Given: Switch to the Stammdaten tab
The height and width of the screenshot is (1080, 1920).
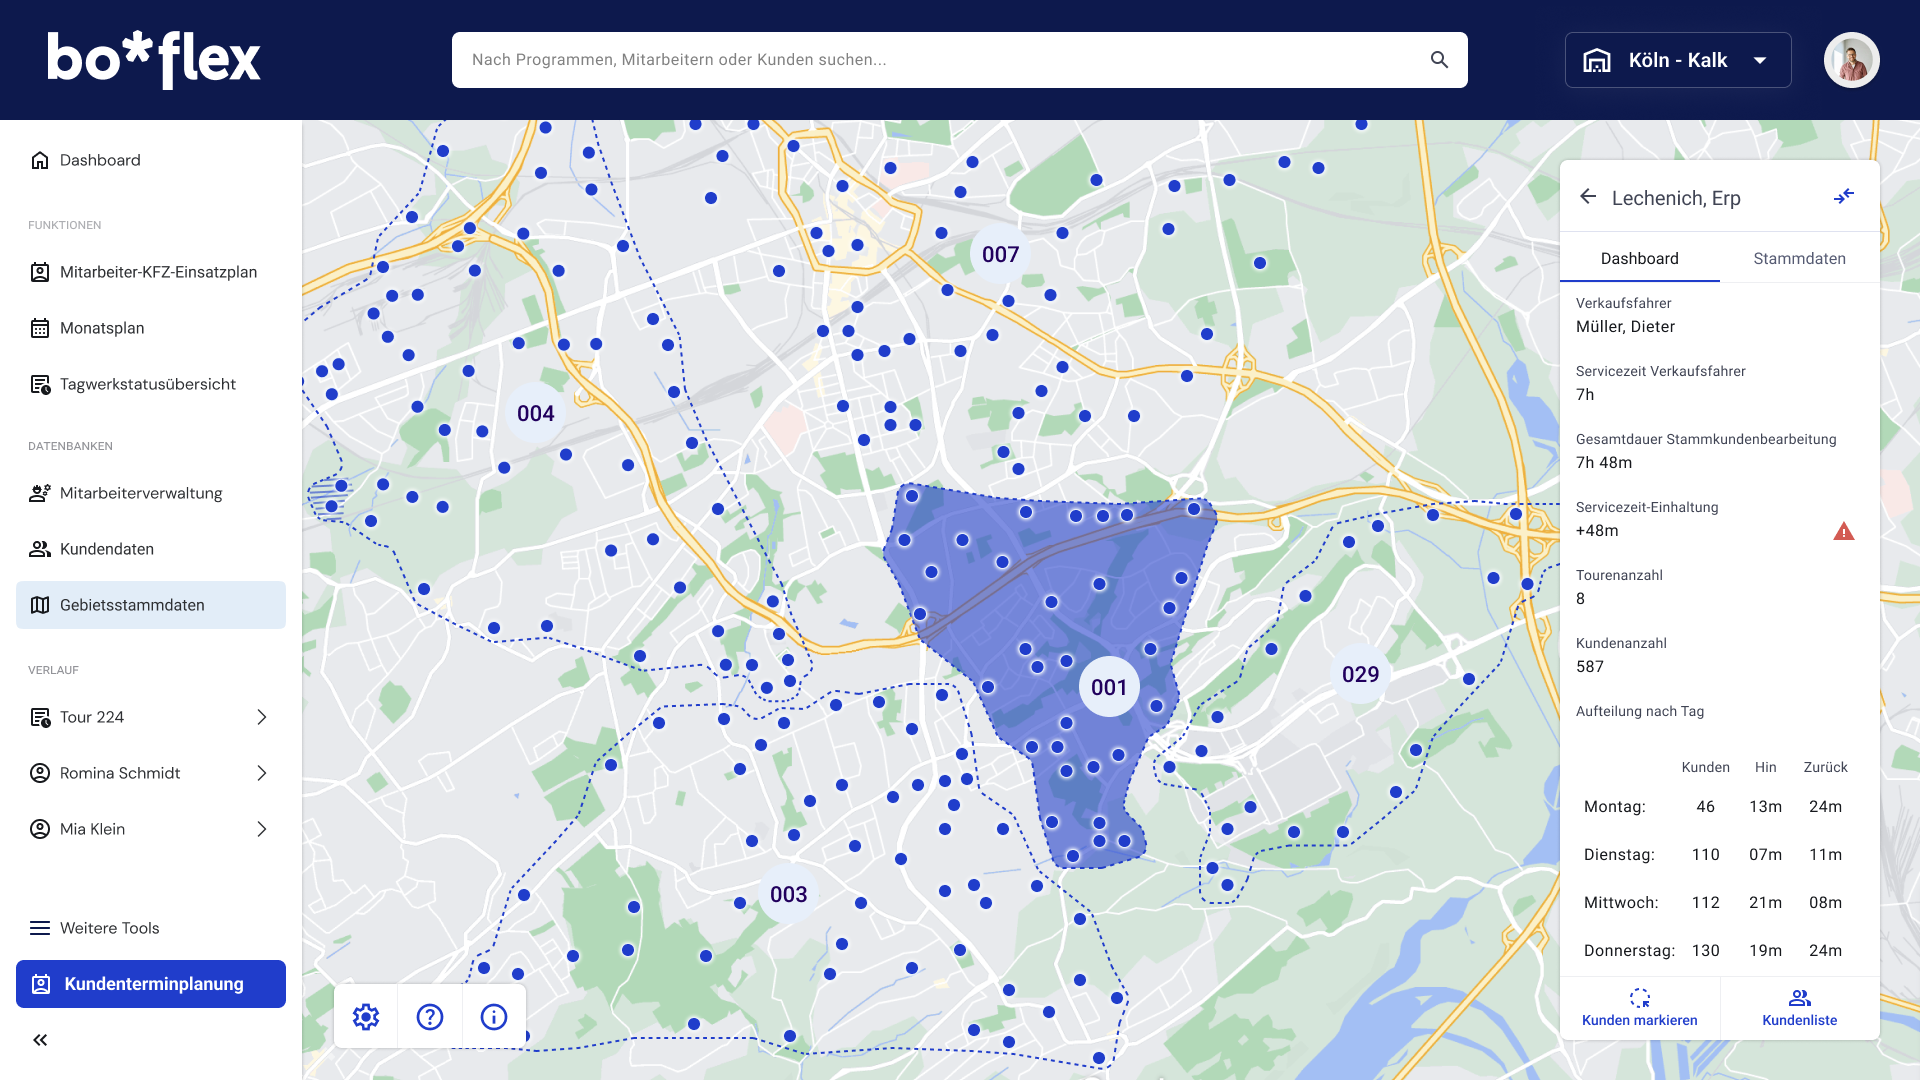Looking at the screenshot, I should pos(1799,258).
